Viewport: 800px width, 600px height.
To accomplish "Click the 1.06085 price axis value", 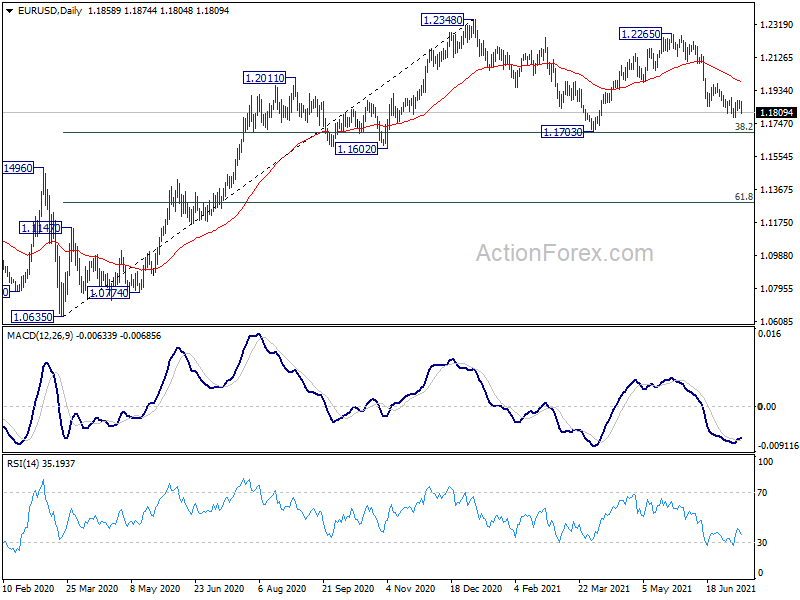I will (x=777, y=321).
